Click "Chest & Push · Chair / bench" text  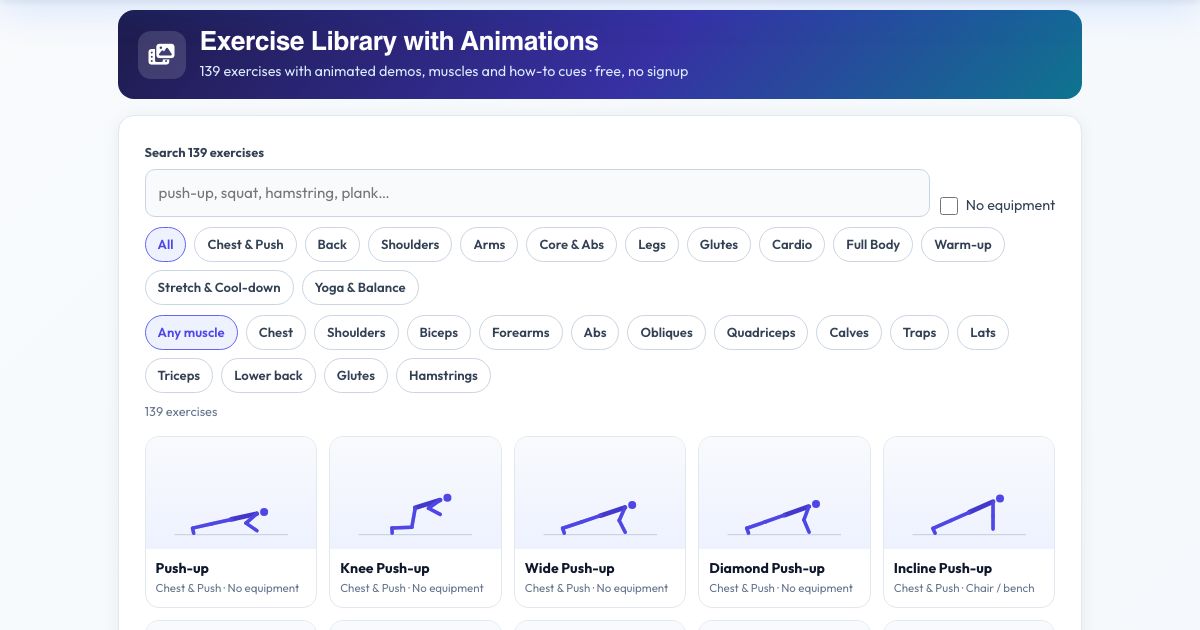tap(964, 588)
